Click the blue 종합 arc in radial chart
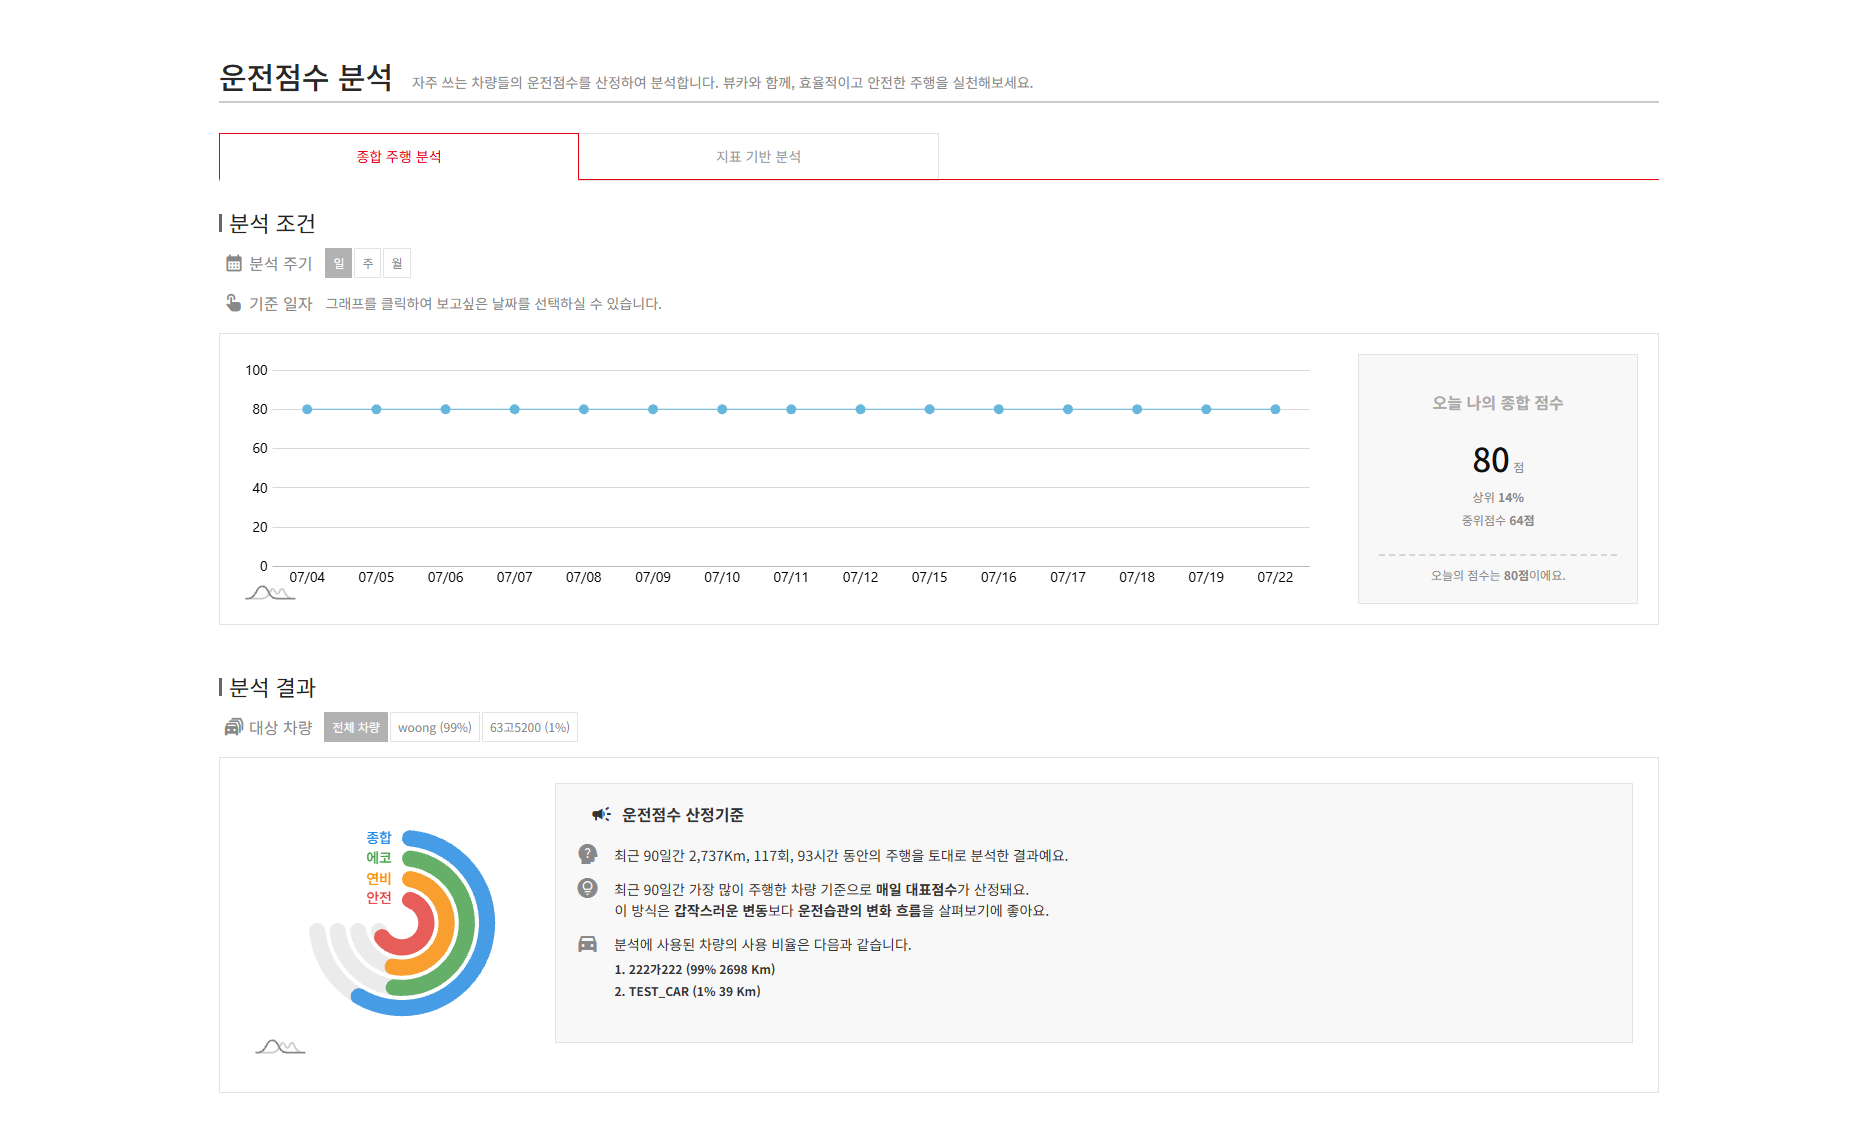Screen dimensions: 1876x1134 (x=486, y=924)
